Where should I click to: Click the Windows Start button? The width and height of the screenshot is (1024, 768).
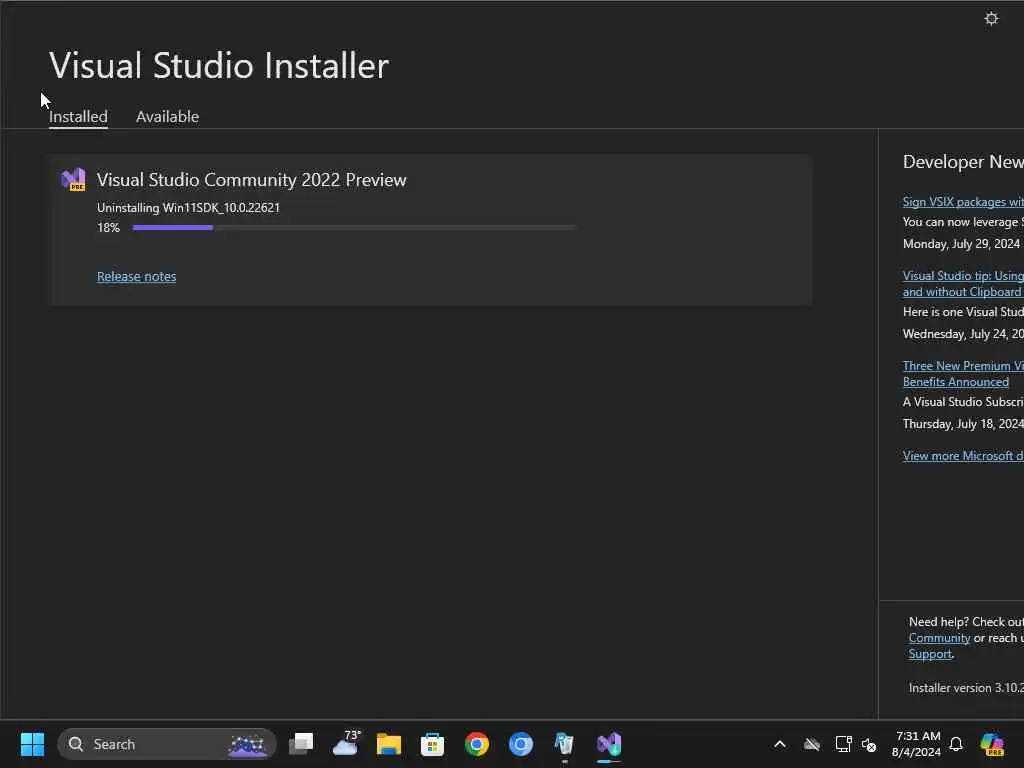[x=32, y=744]
